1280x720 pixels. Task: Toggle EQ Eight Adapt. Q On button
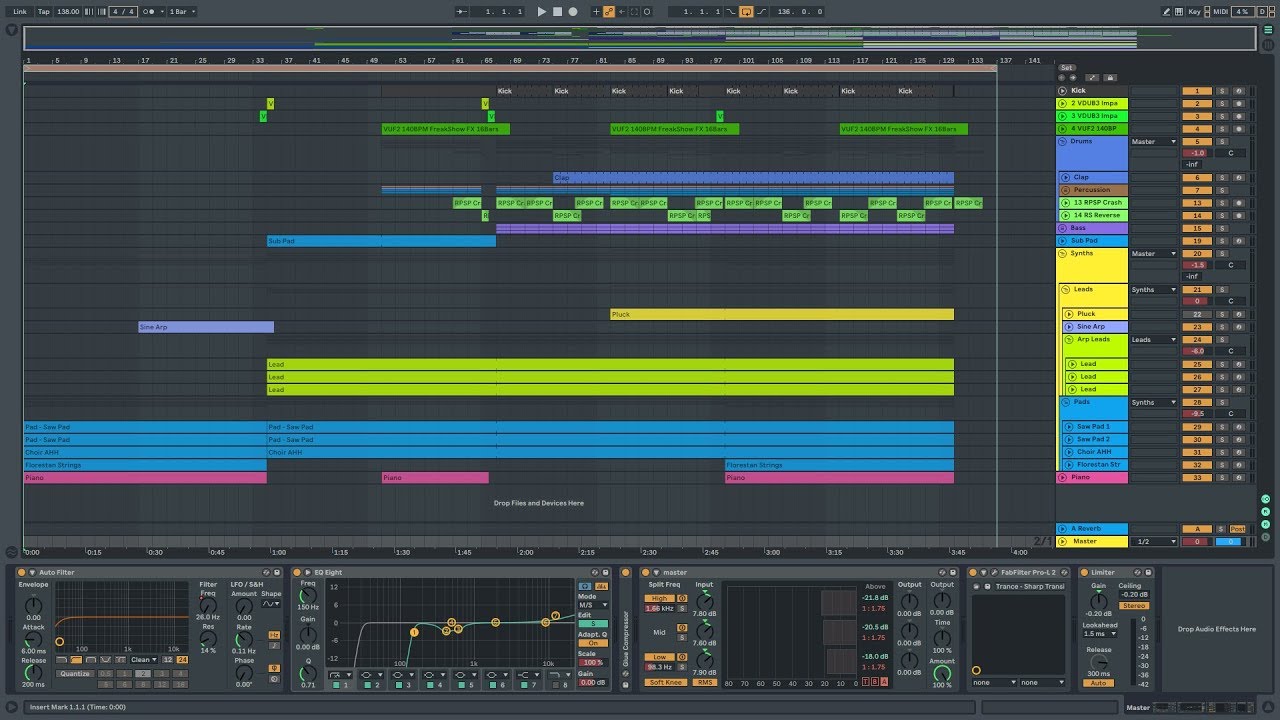tap(592, 643)
